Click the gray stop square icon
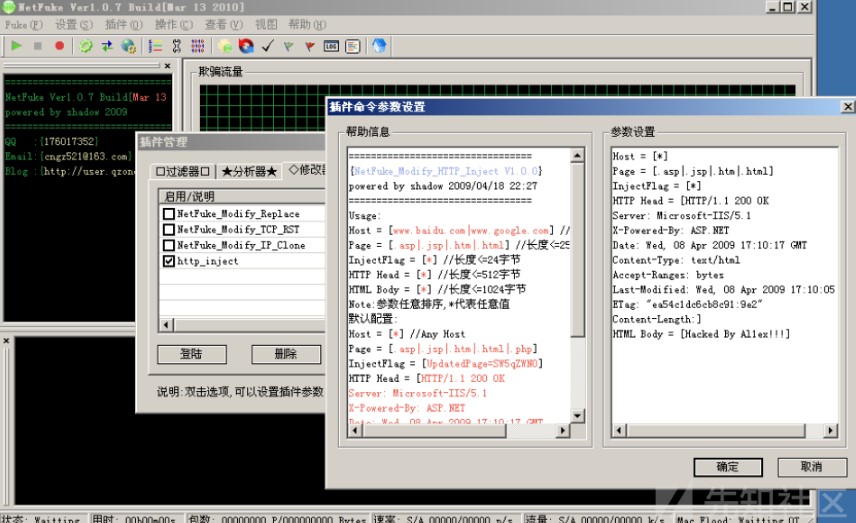856x523 pixels. point(38,46)
